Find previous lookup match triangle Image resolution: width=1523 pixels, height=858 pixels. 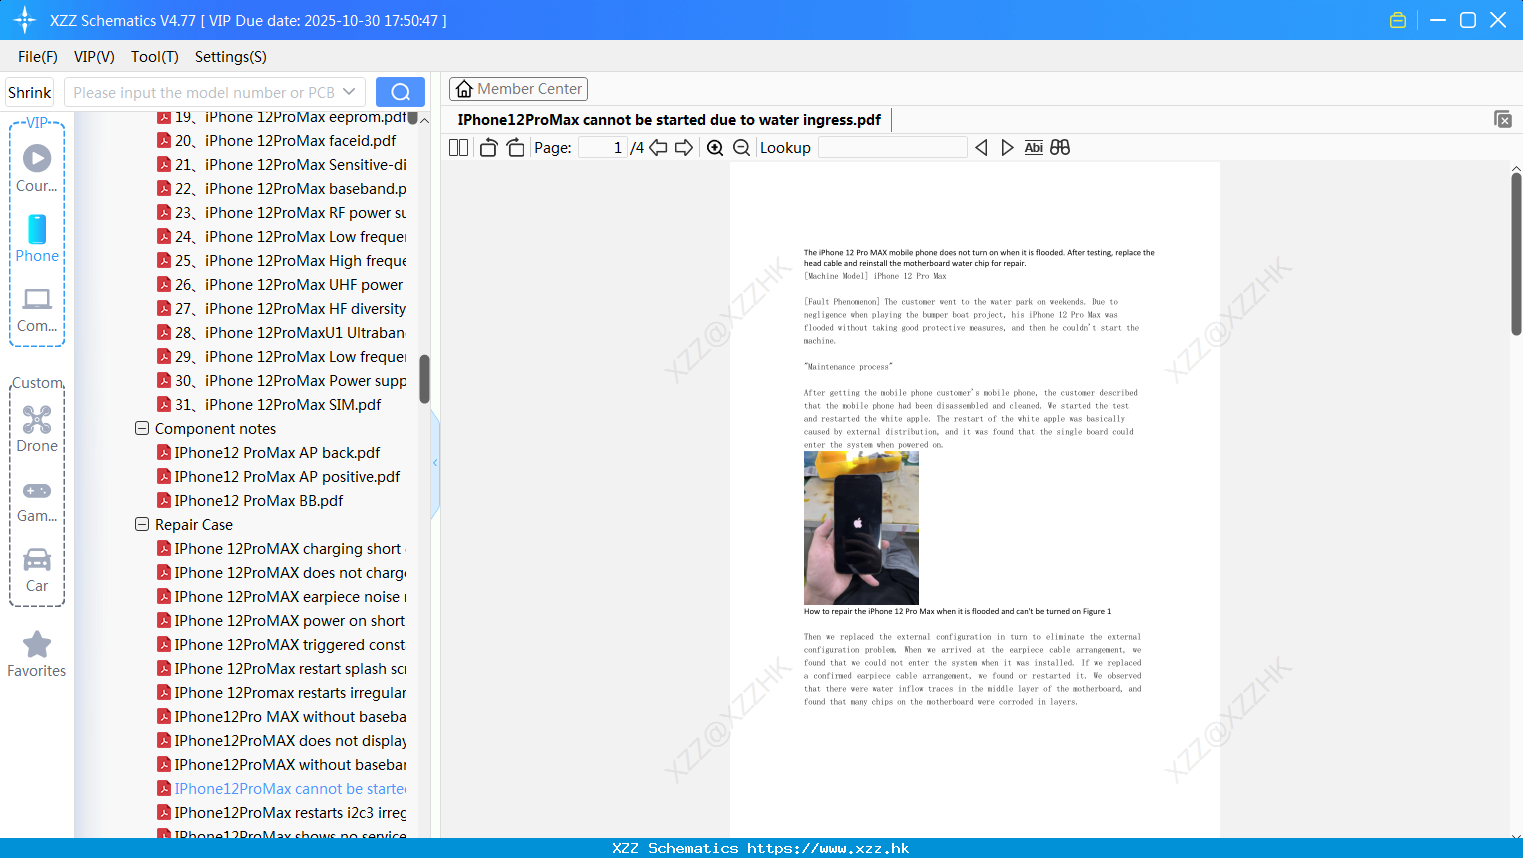pyautogui.click(x=981, y=148)
